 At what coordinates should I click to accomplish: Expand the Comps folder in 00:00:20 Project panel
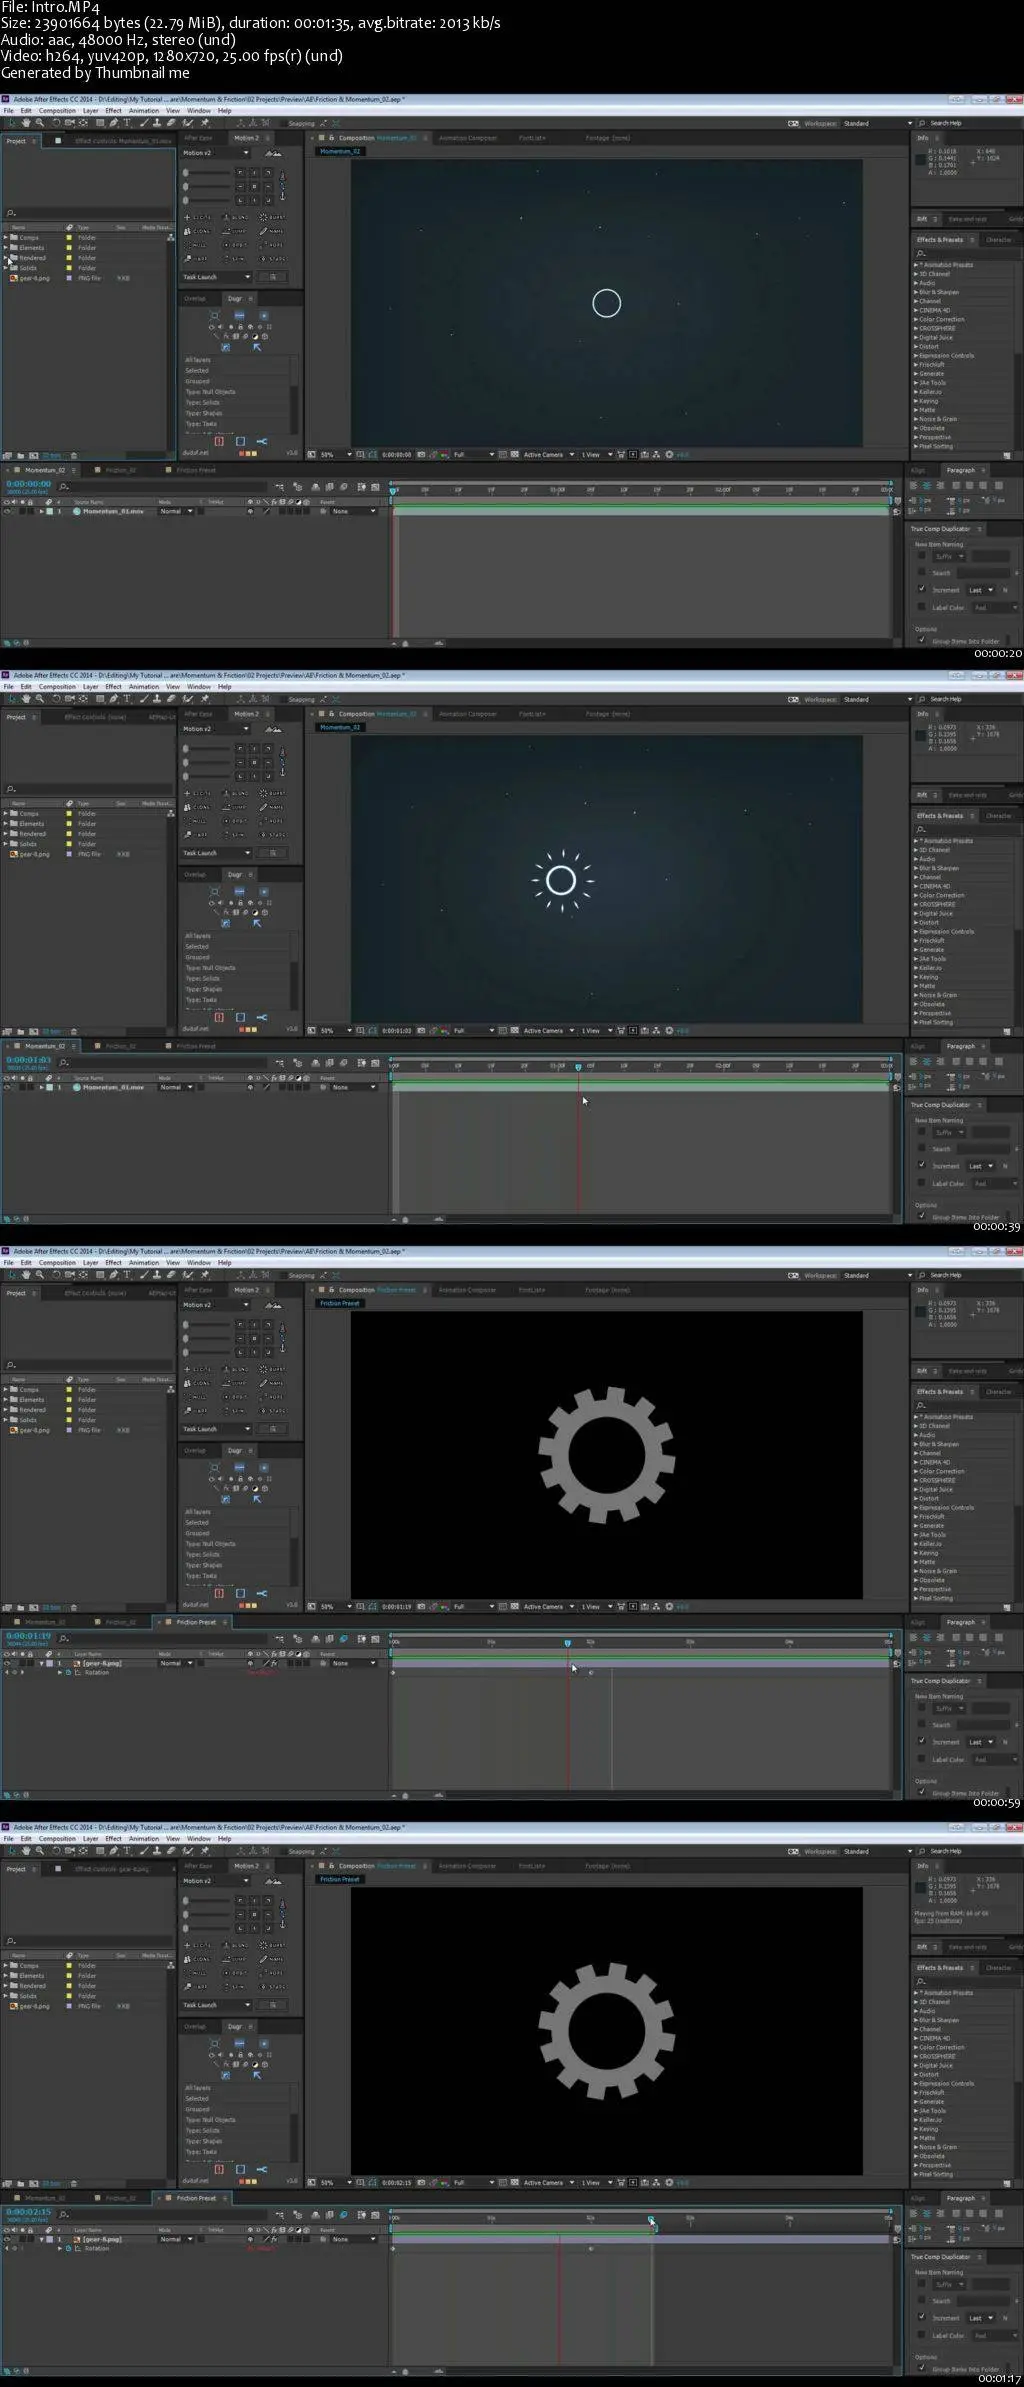point(5,238)
